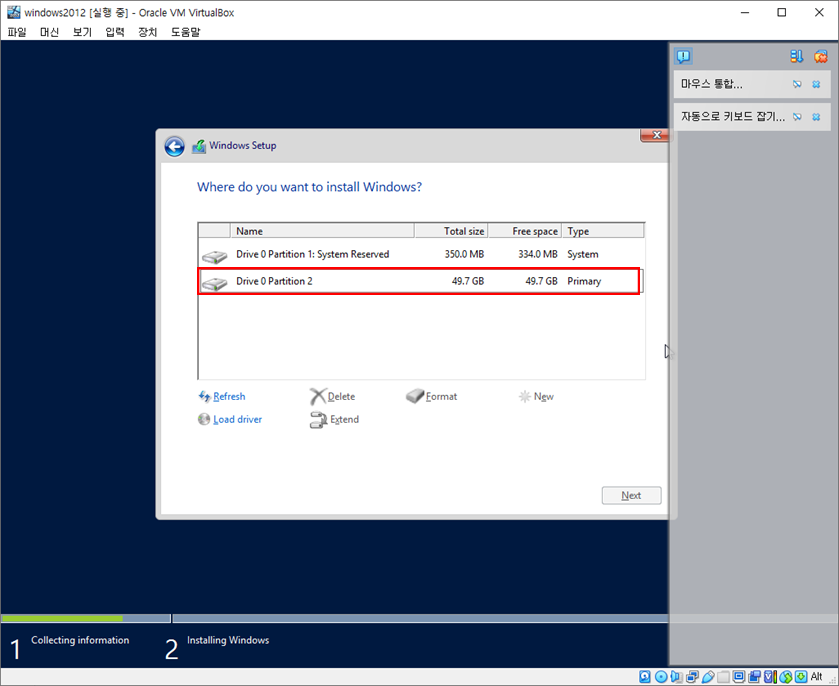Click the drive icon of Partition 1
The height and width of the screenshot is (686, 839).
coord(215,256)
